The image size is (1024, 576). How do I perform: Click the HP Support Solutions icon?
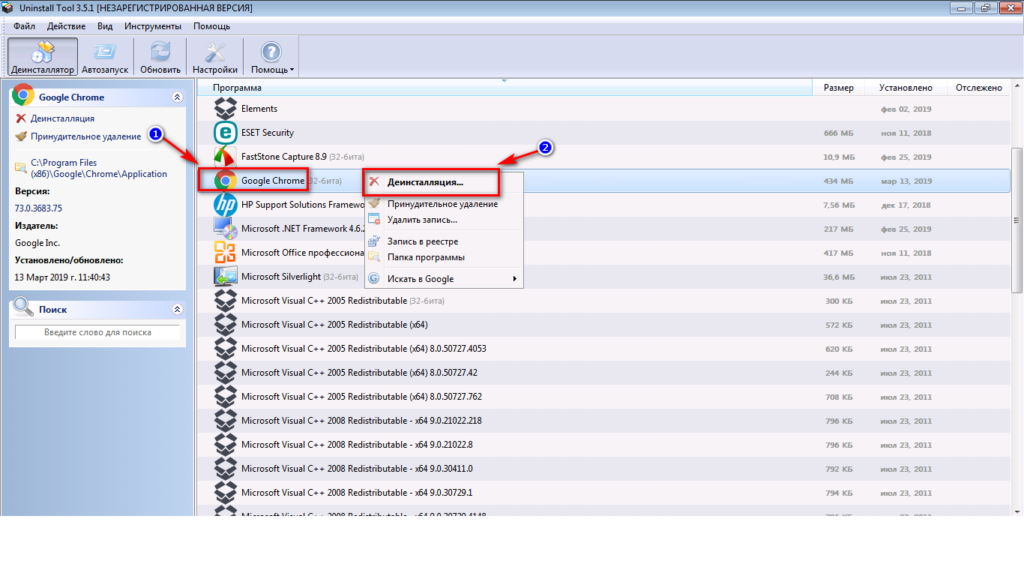pos(225,204)
